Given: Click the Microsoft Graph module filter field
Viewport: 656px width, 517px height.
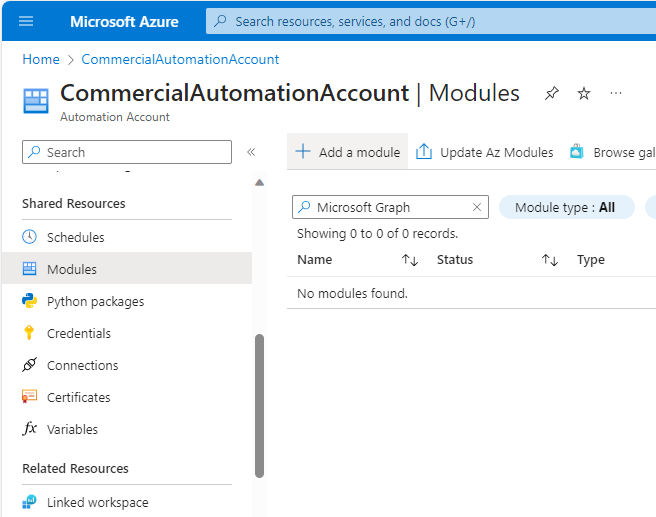Looking at the screenshot, I should tap(390, 207).
